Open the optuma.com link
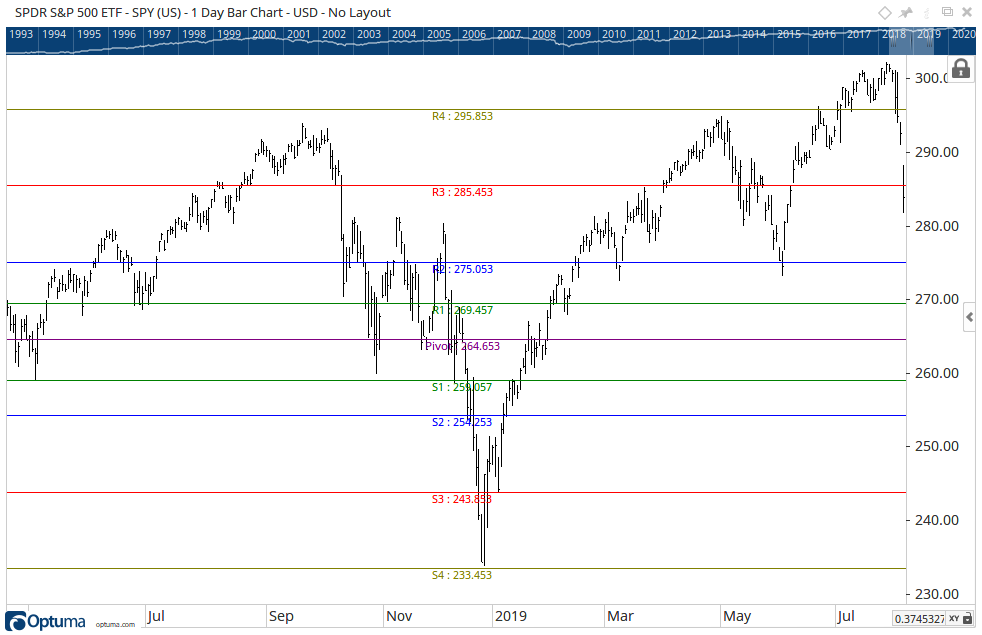 (x=115, y=624)
